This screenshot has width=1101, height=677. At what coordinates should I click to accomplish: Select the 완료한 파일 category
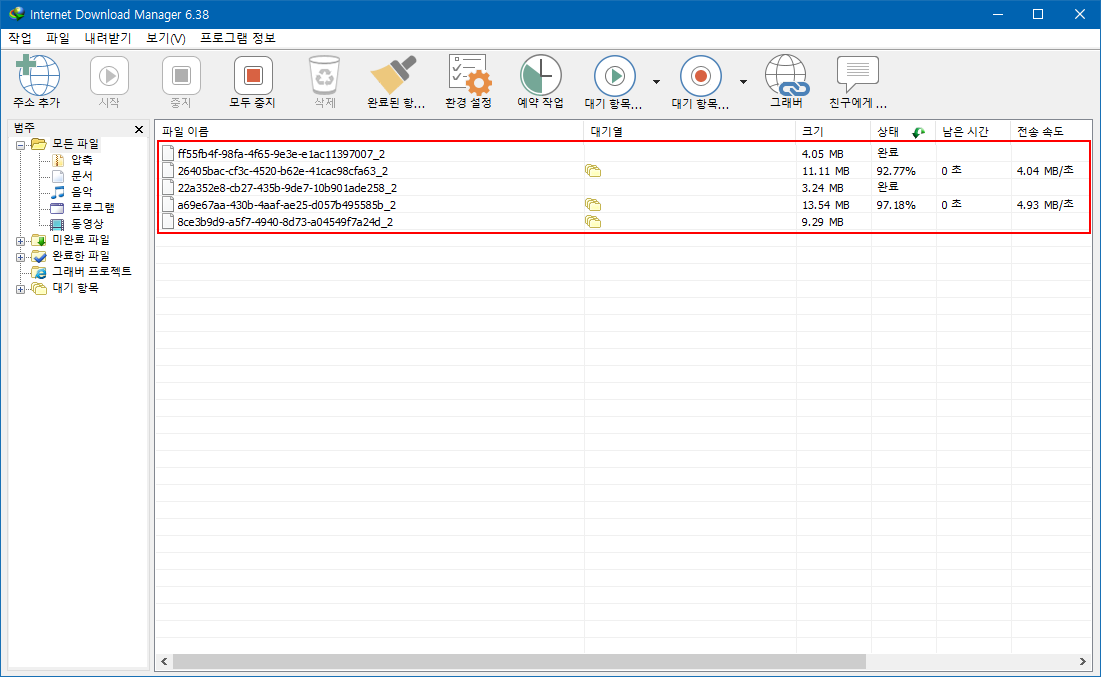(x=81, y=256)
